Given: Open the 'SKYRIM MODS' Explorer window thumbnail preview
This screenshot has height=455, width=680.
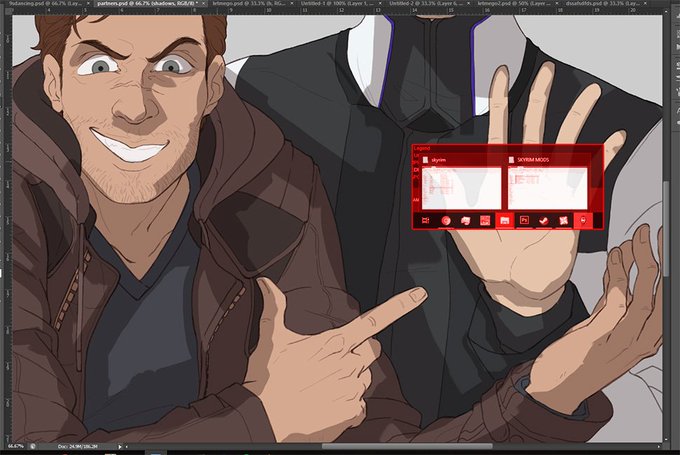Looking at the screenshot, I should point(548,189).
